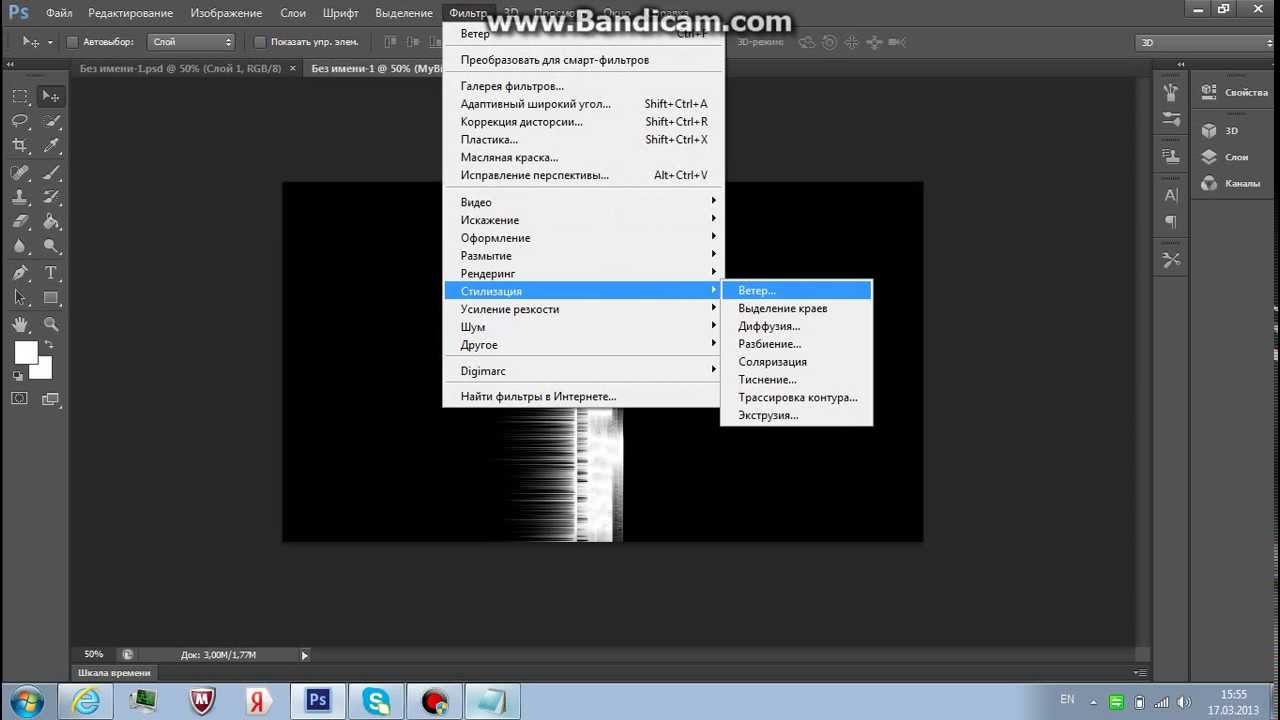The width and height of the screenshot is (1280, 720).
Task: Select the Zoom tool
Action: (x=50, y=325)
